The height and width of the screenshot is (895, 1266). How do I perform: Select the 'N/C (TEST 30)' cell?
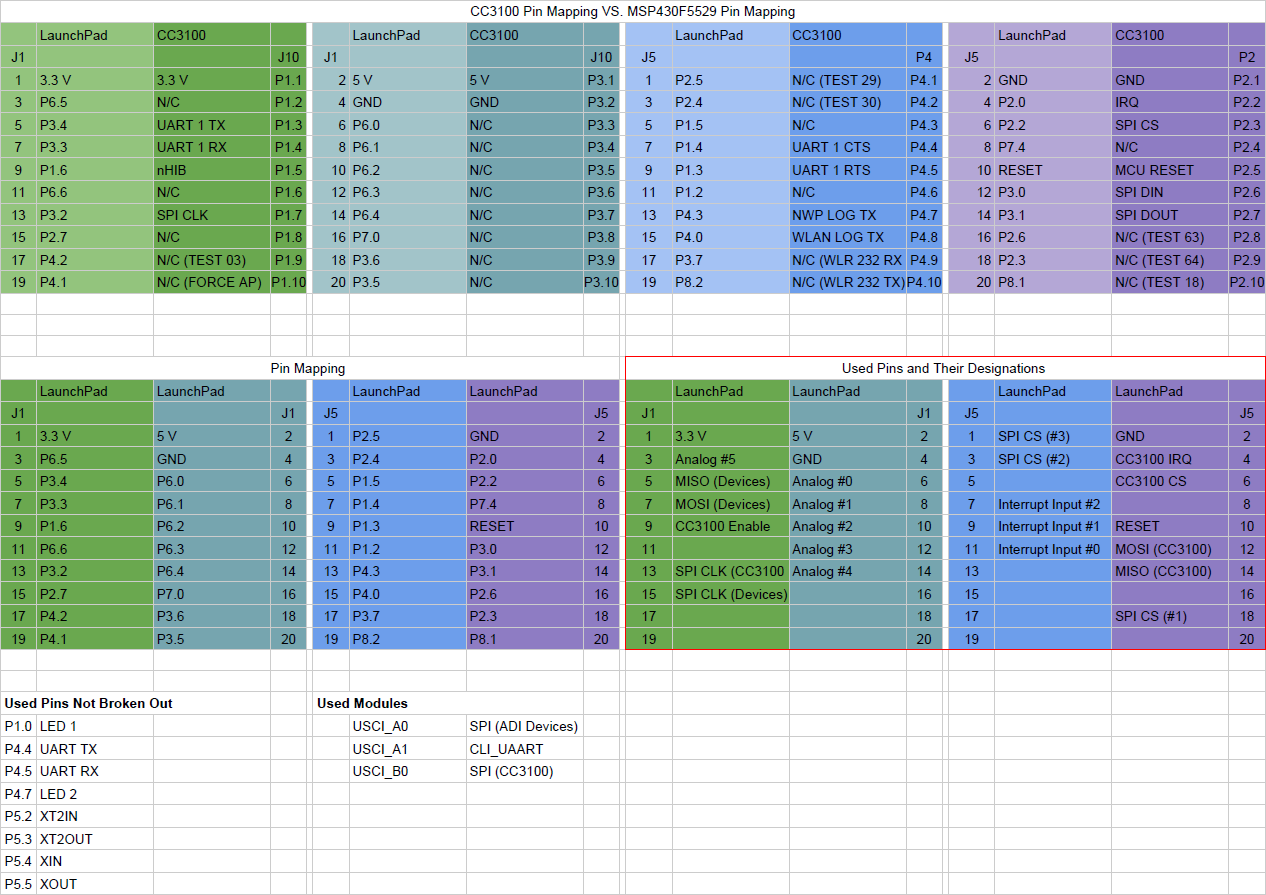point(848,102)
